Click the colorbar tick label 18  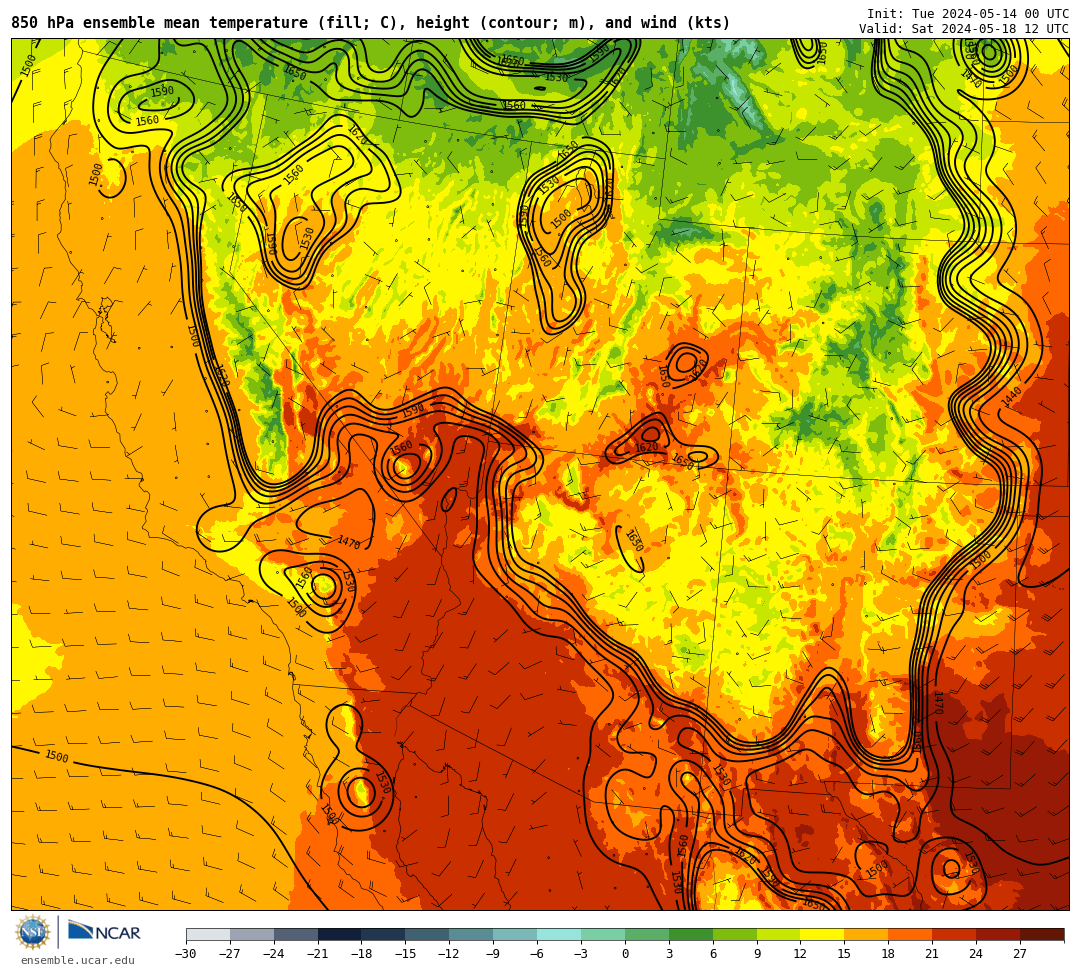coord(889,954)
